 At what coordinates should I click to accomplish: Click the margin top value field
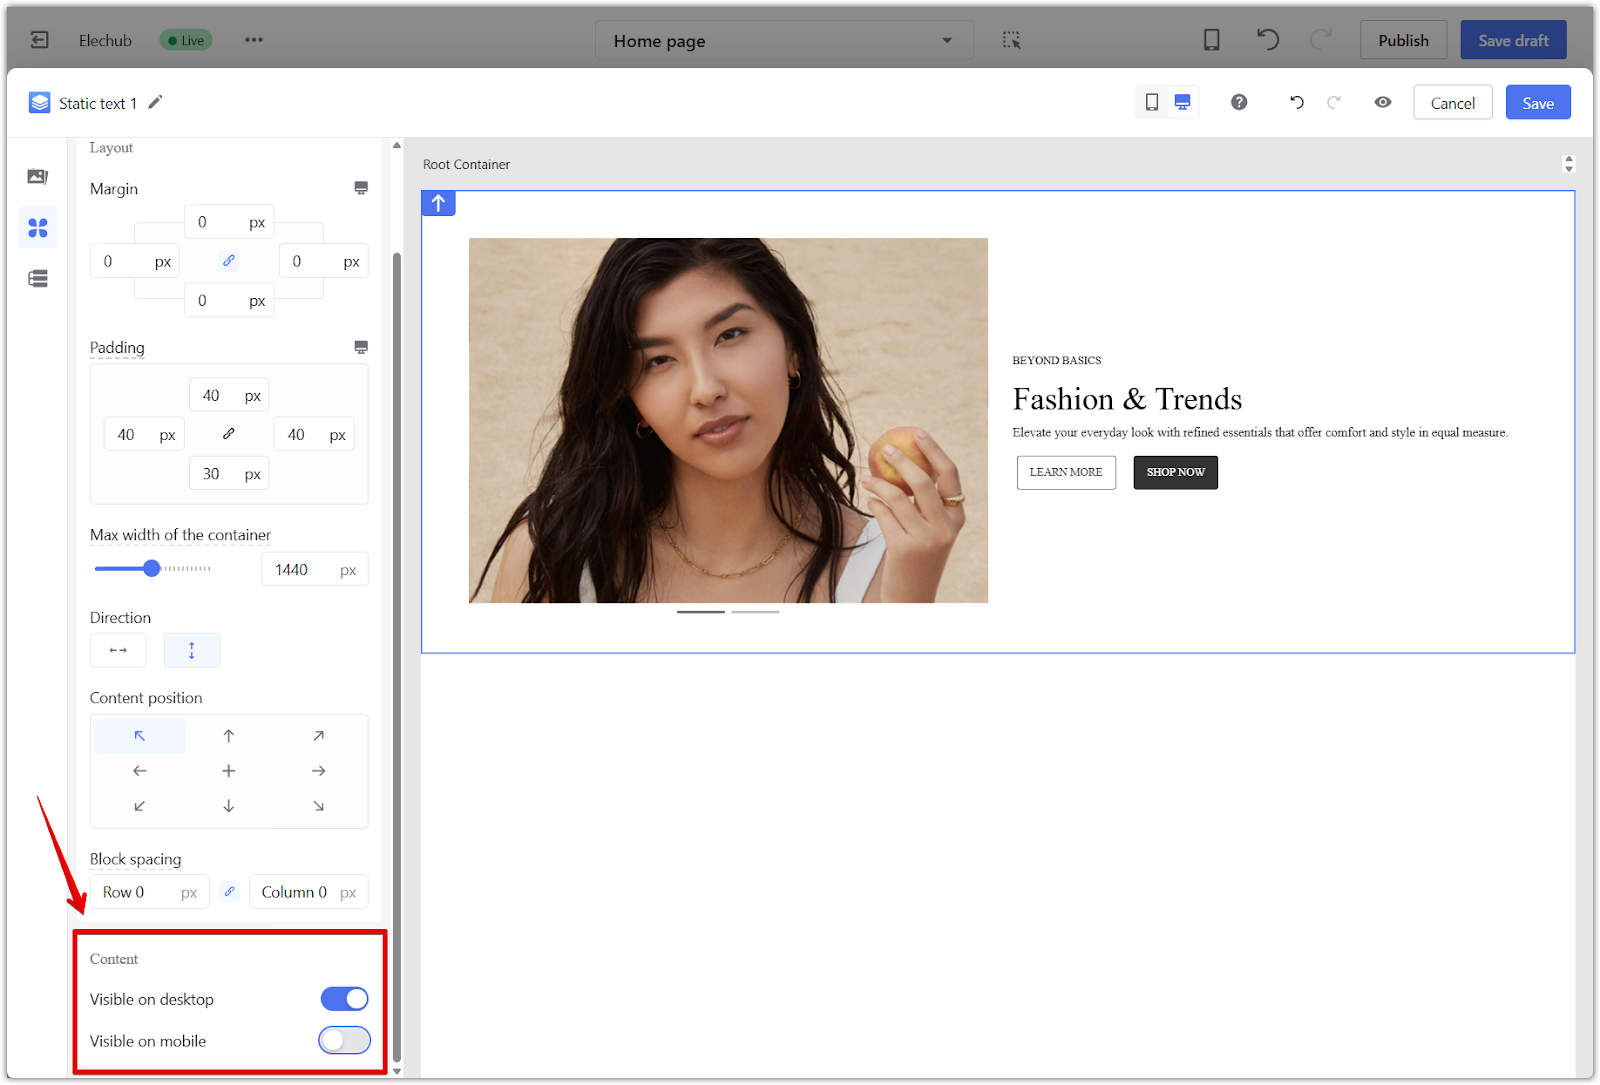coord(229,222)
